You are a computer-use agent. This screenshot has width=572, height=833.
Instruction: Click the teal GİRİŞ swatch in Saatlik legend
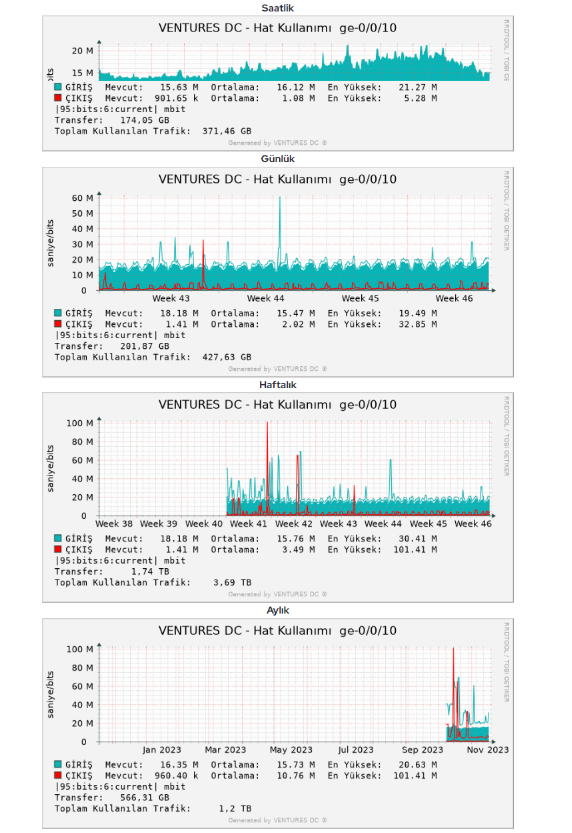pyautogui.click(x=58, y=87)
